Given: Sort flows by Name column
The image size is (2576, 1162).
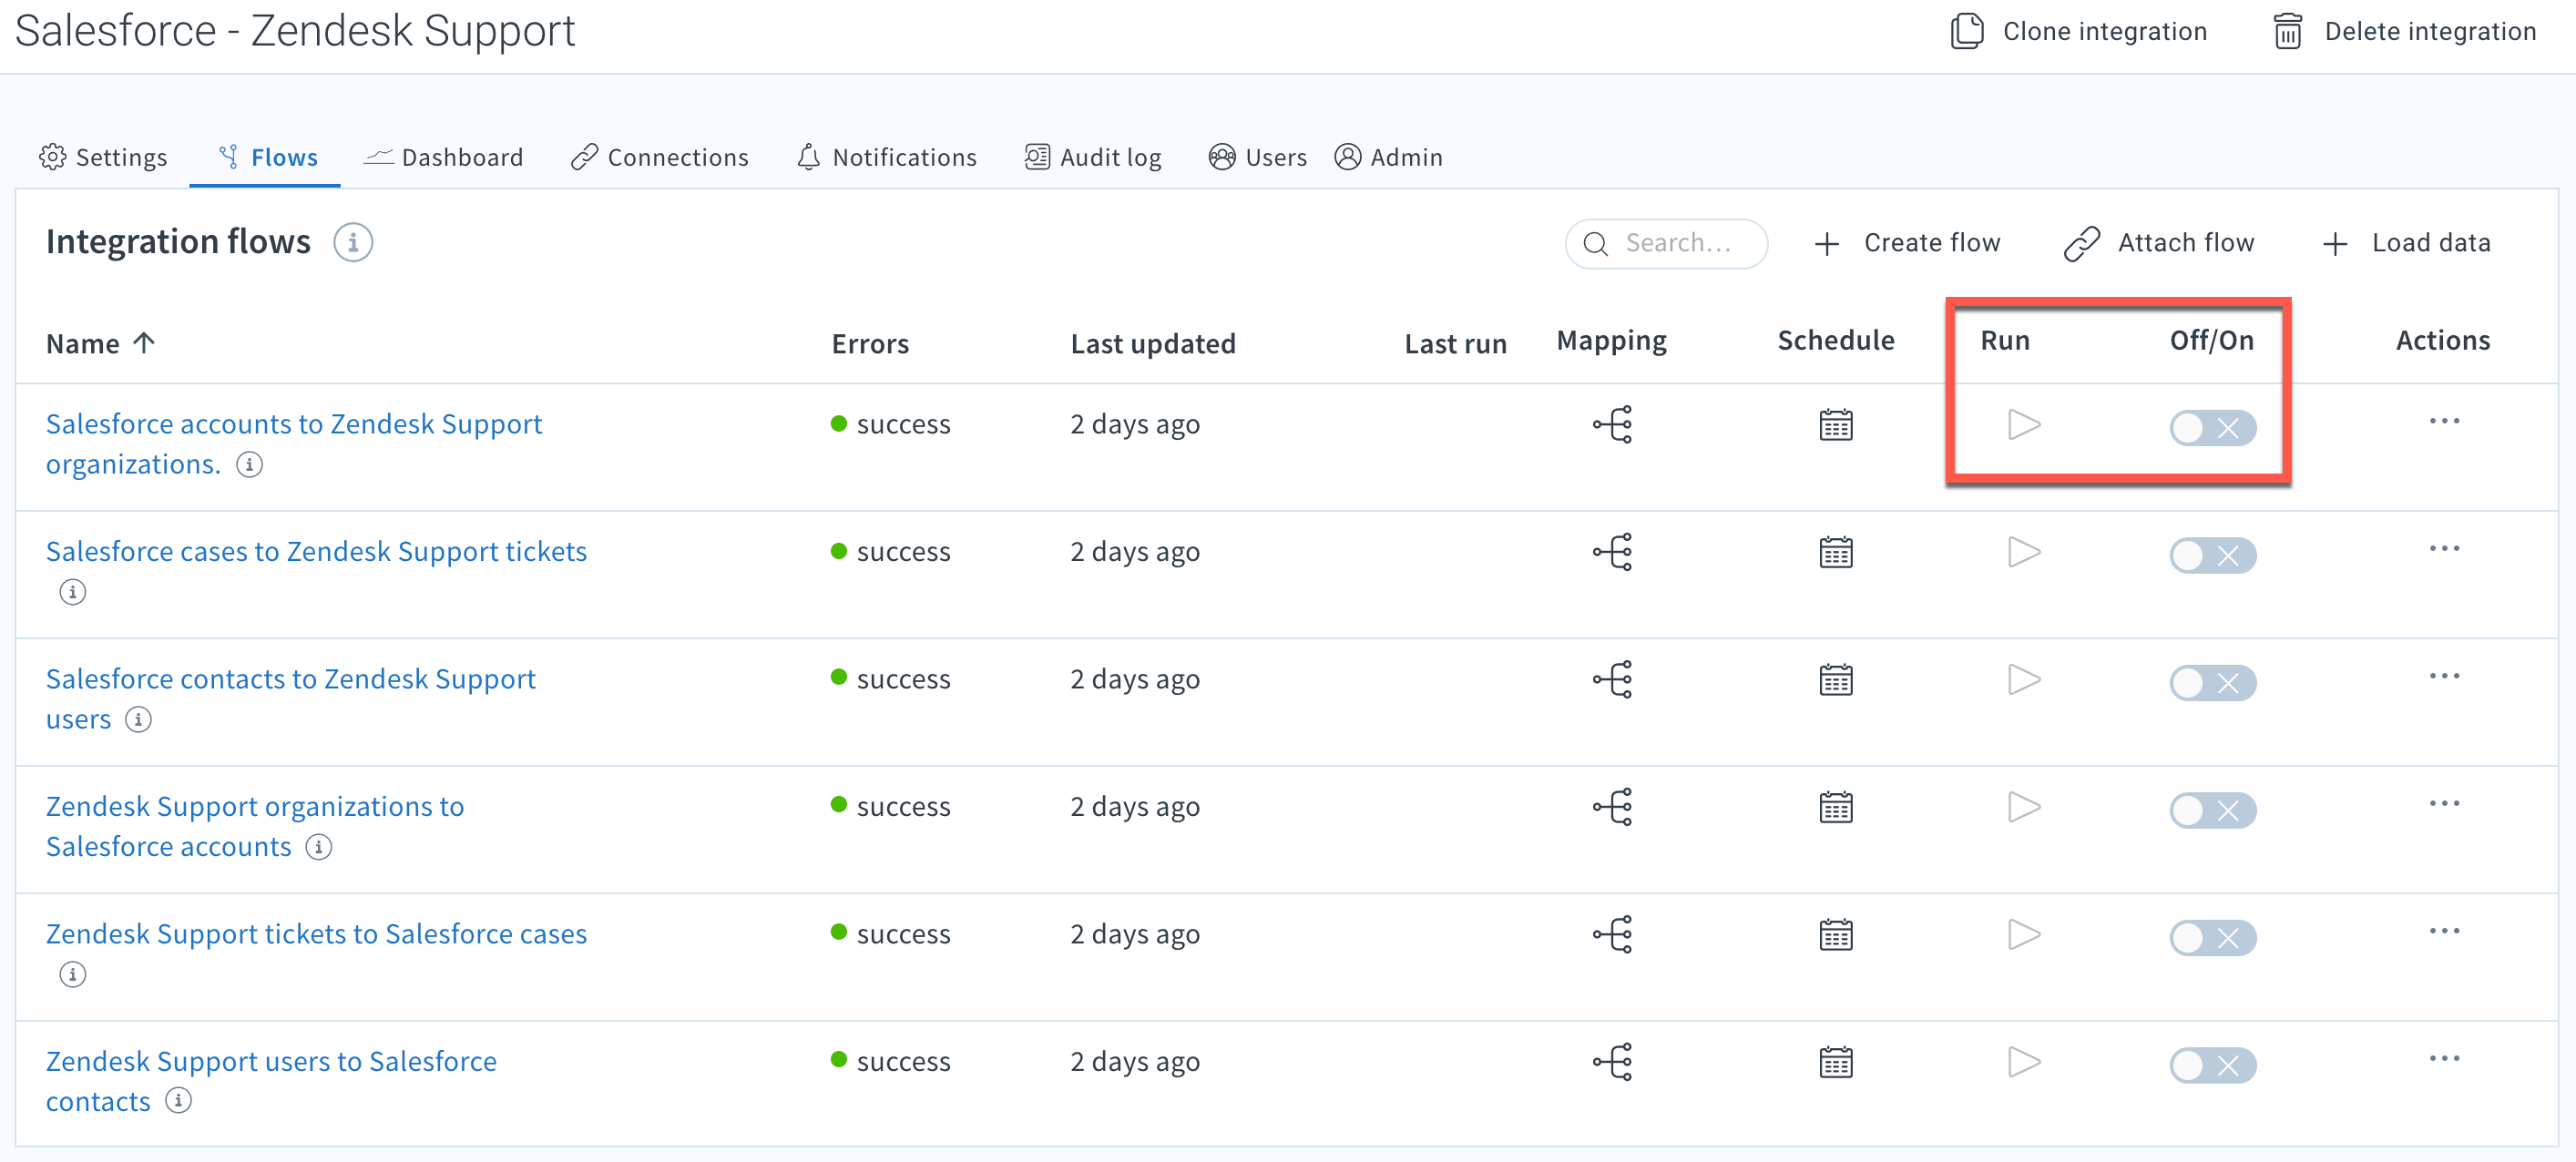Looking at the screenshot, I should [100, 344].
